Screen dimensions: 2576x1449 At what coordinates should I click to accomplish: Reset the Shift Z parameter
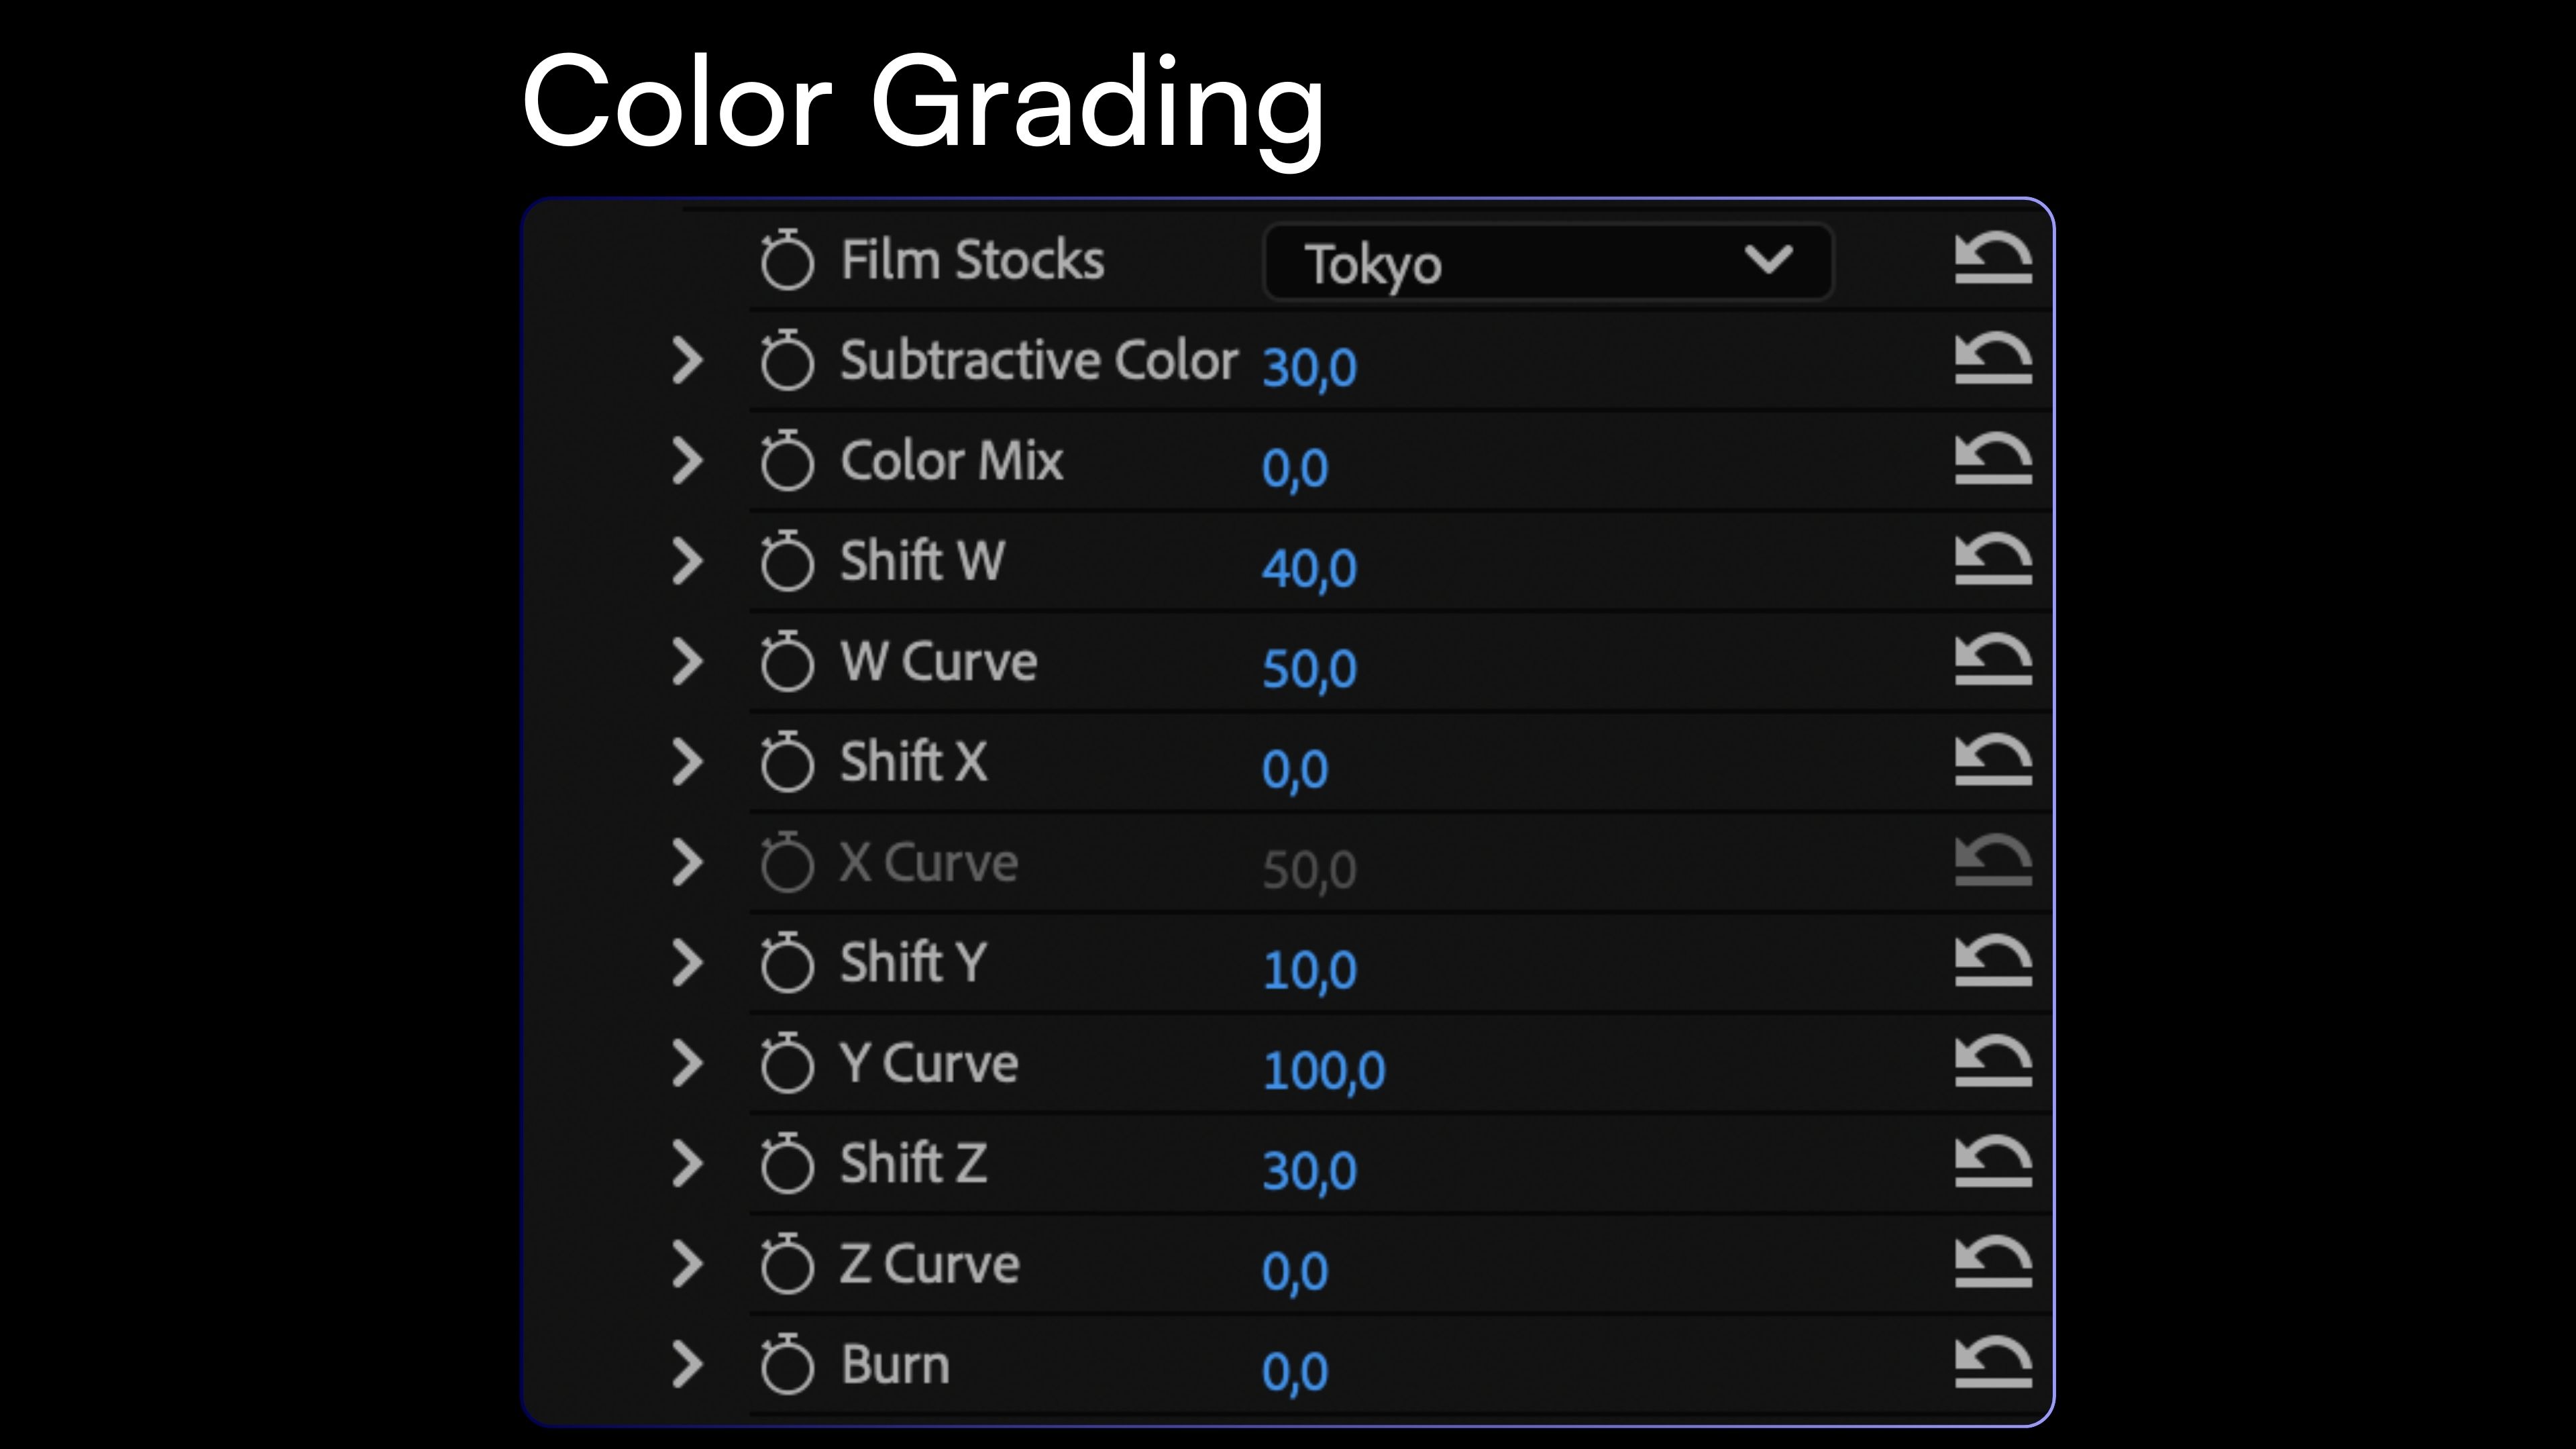(1992, 1161)
